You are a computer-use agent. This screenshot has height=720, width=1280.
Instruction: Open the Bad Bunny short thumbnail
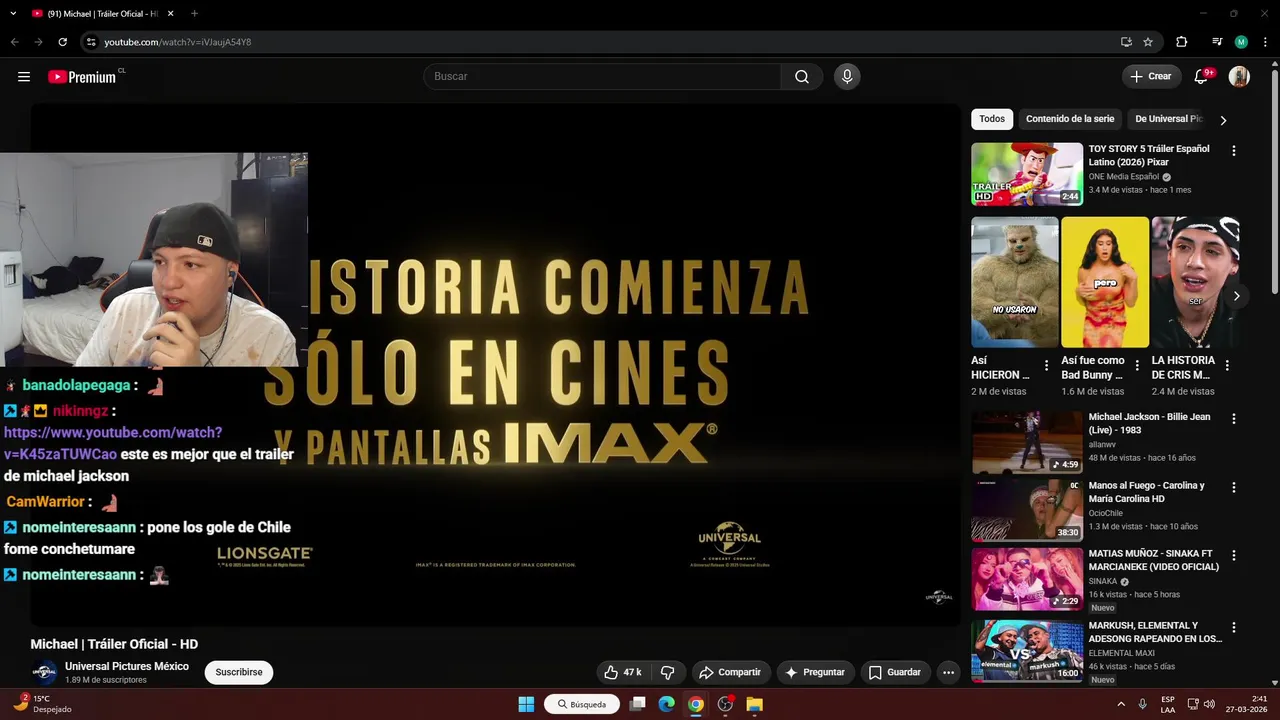[1105, 282]
